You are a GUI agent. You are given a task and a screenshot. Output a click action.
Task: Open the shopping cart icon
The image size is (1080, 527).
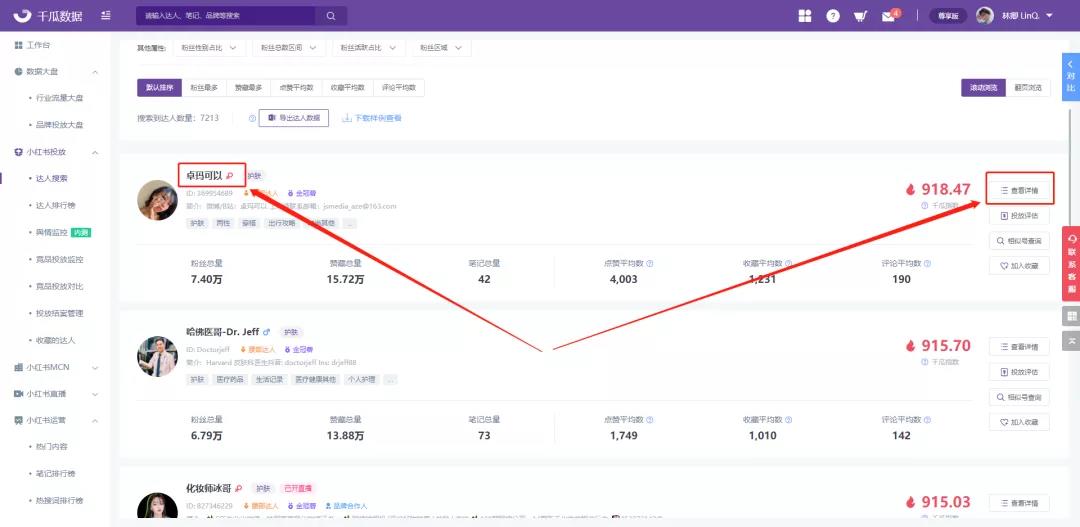860,16
